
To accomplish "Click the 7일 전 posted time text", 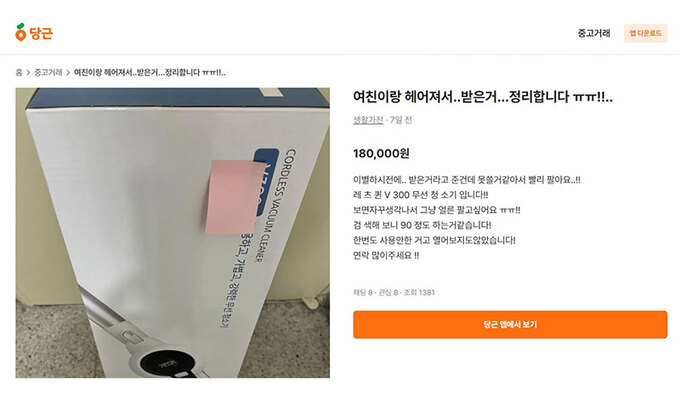I will pyautogui.click(x=401, y=120).
